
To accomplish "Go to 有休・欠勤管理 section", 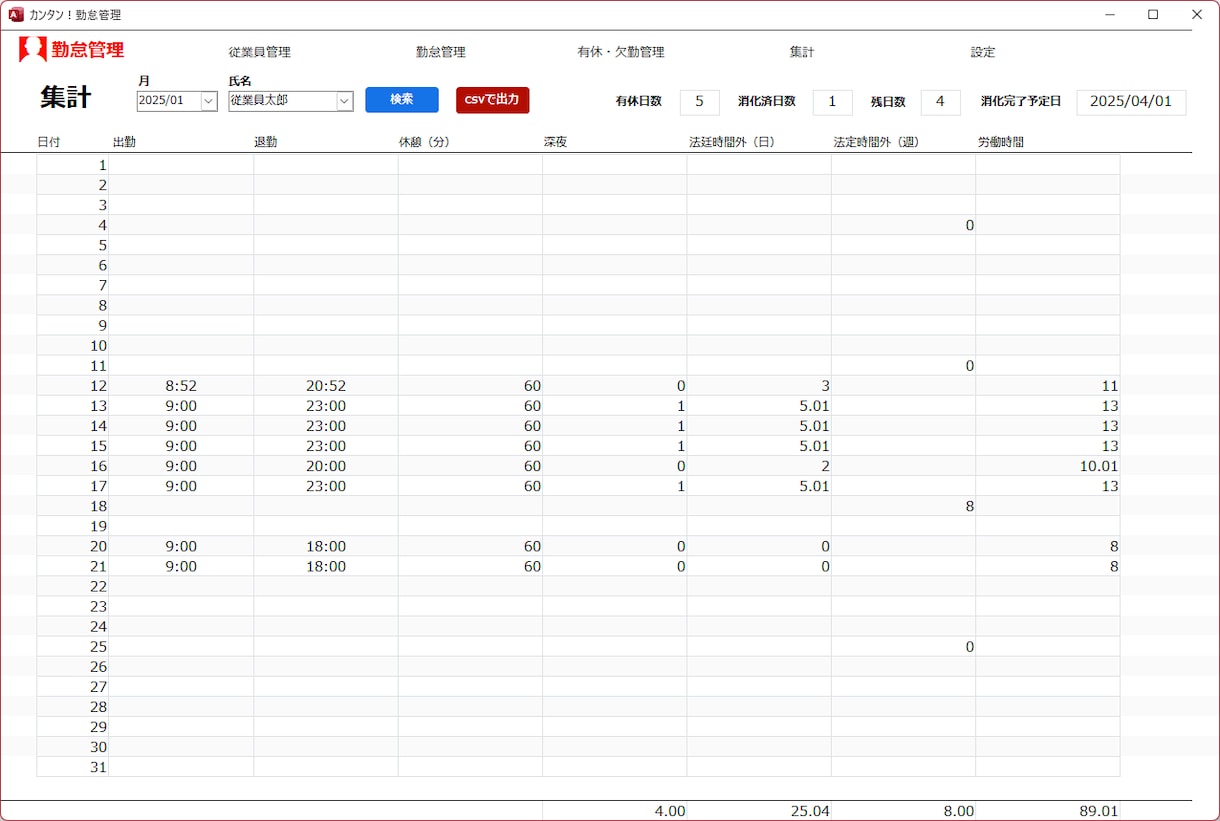I will pyautogui.click(x=621, y=52).
